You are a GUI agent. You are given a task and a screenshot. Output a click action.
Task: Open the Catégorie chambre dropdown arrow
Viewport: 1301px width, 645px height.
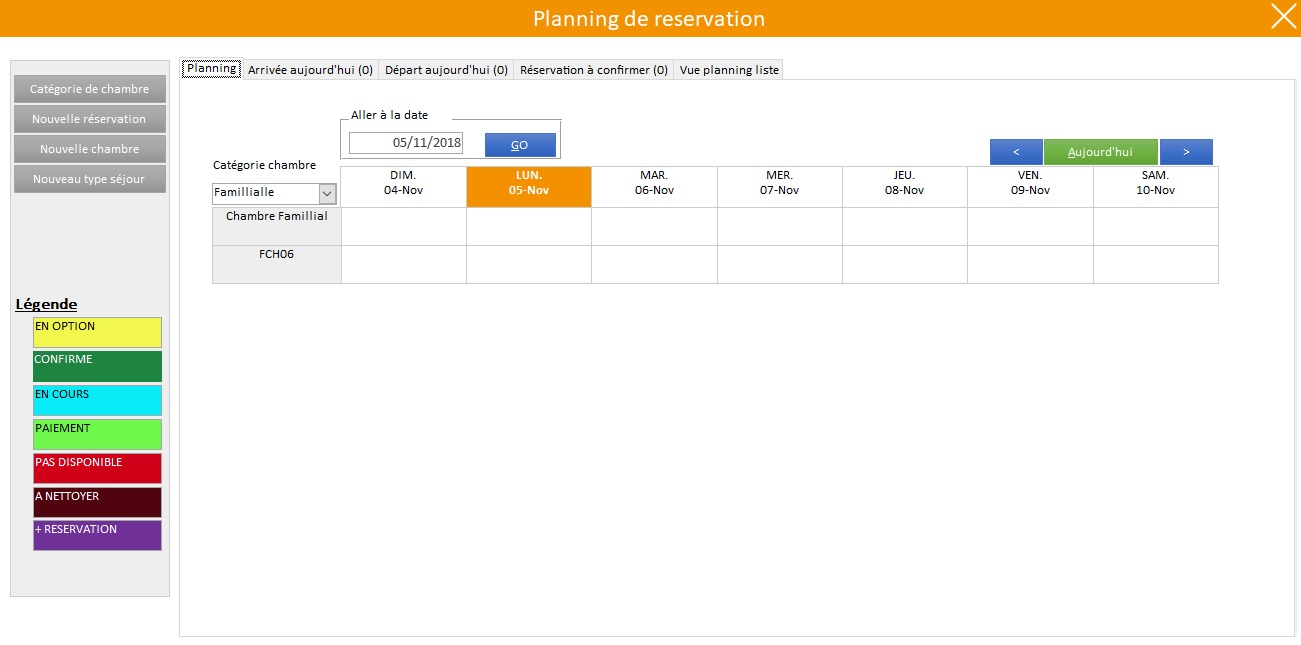pos(327,193)
